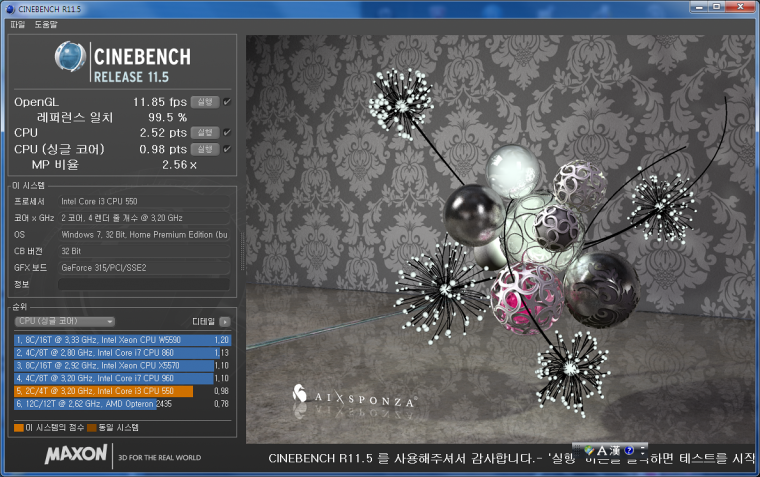Open the CPU (싱글 코어) ranking dropdown
This screenshot has height=477, width=760.
pos(65,321)
